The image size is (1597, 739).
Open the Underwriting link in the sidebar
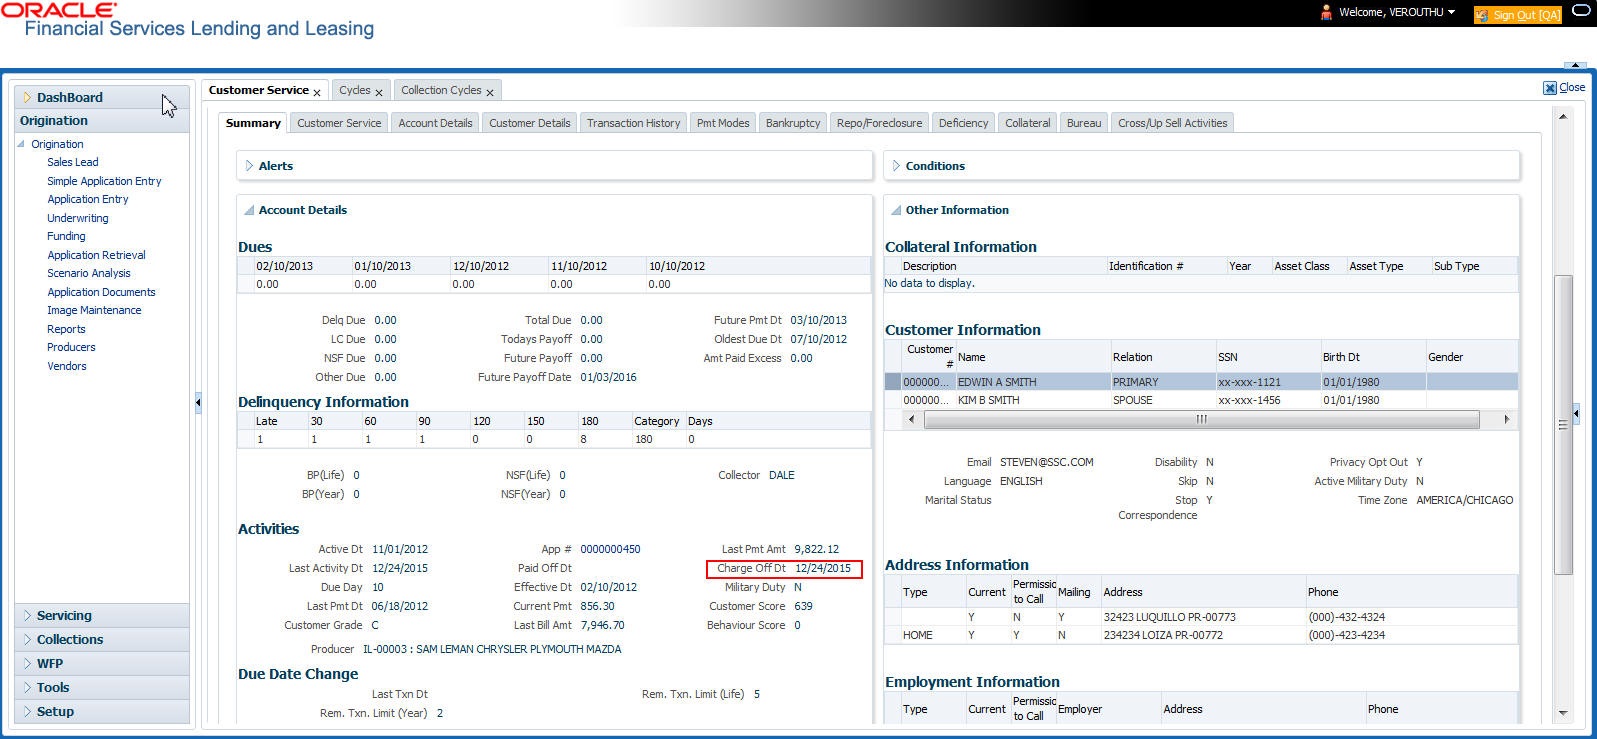pos(78,218)
